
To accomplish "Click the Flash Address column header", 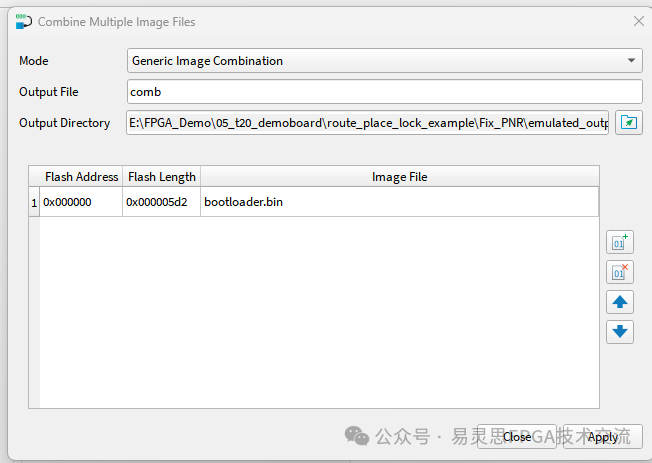I will coord(81,177).
